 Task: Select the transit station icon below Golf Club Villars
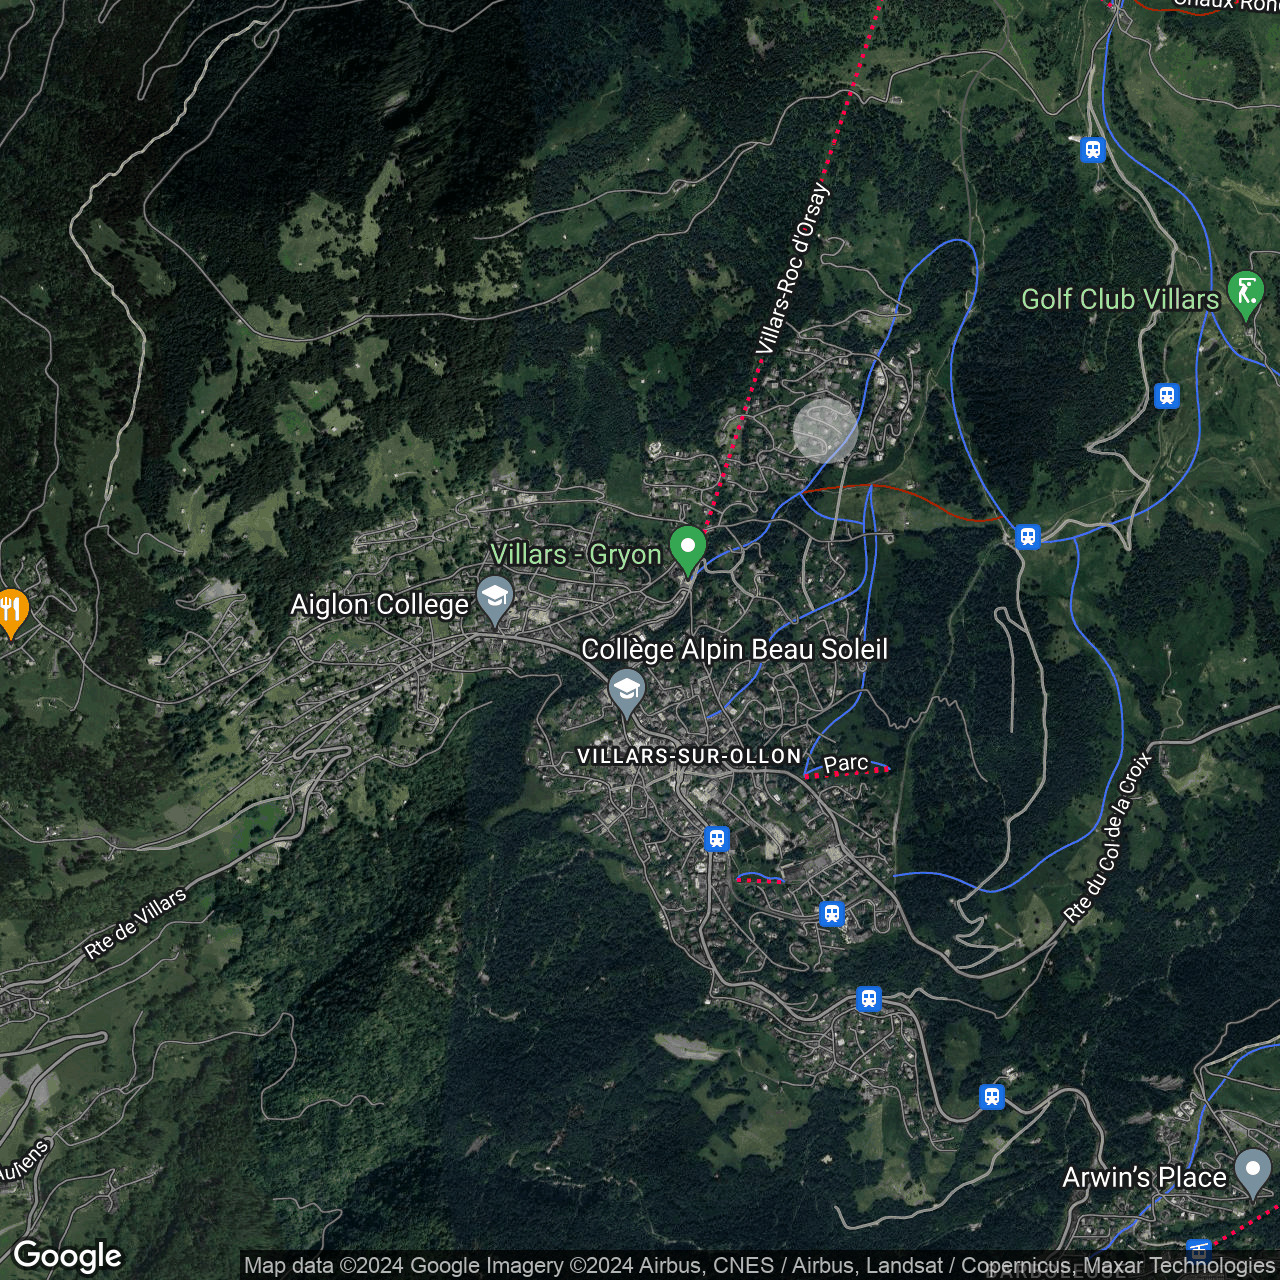(x=1166, y=396)
